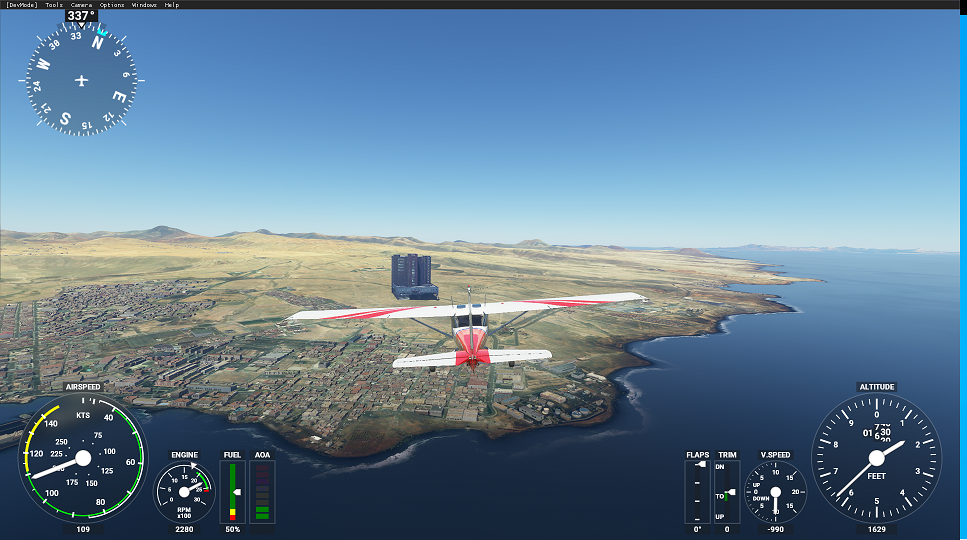Click the trim indicator

(727, 492)
